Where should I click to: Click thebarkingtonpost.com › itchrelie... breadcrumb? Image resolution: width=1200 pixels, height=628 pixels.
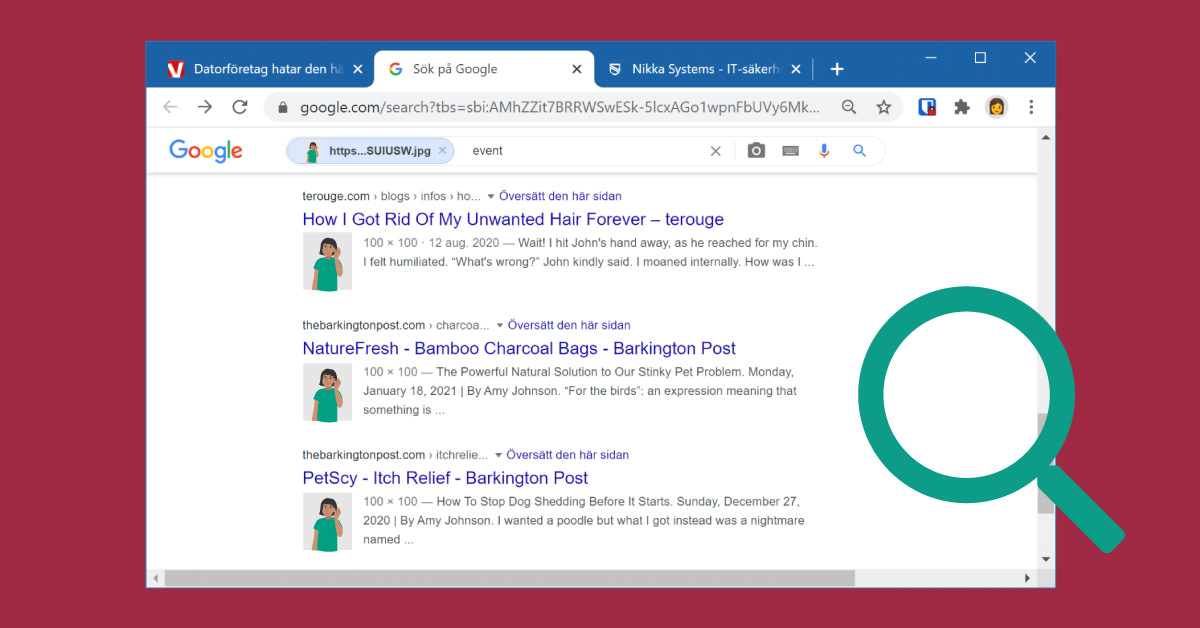395,455
